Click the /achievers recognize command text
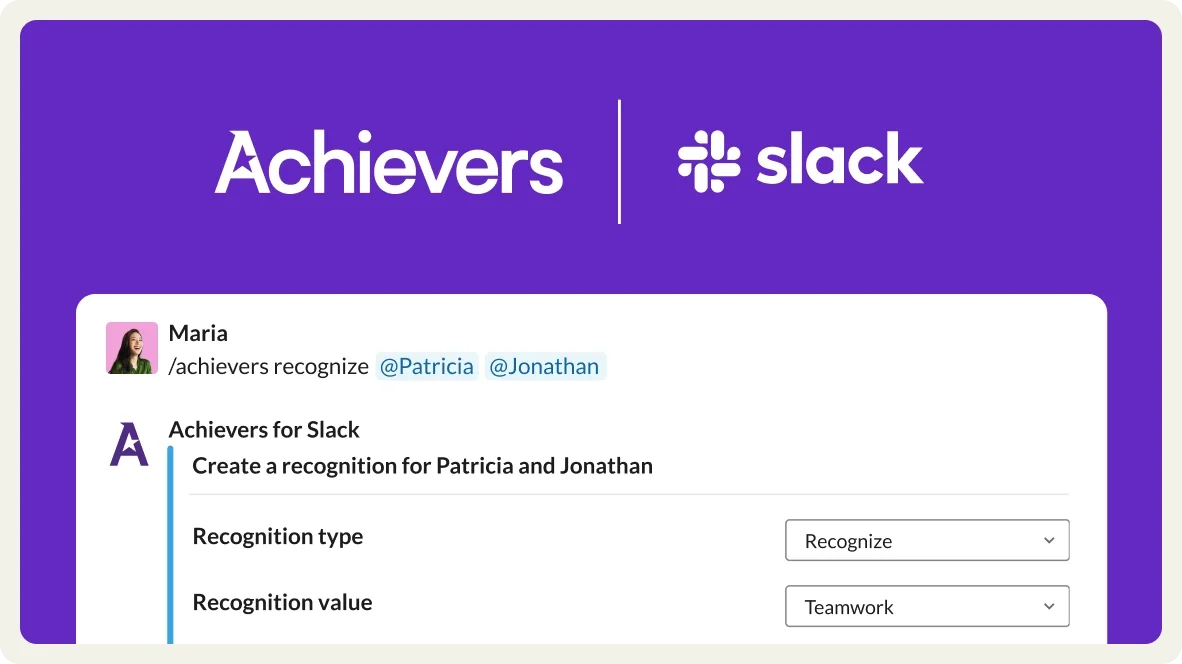 [x=269, y=366]
